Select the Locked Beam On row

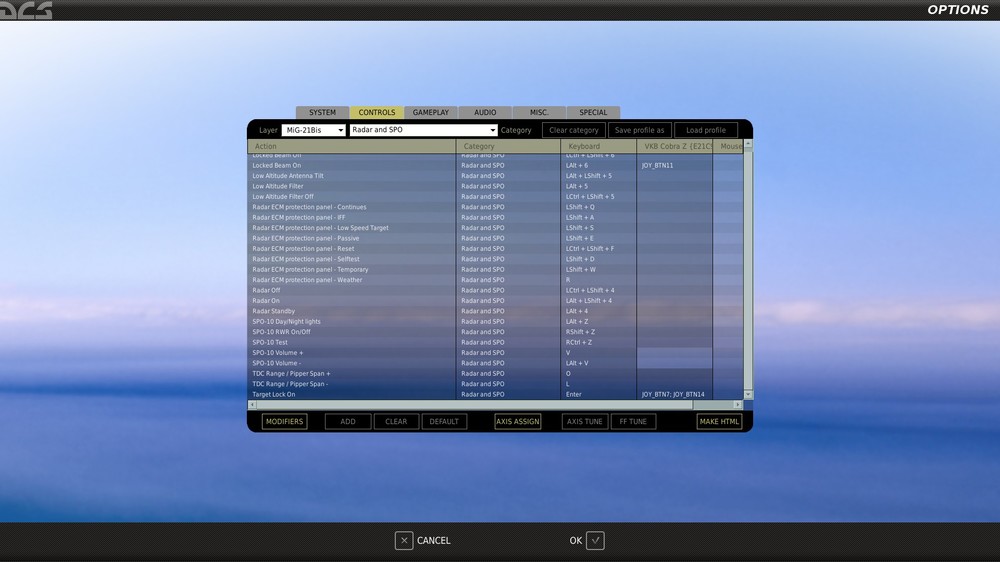pyautogui.click(x=495, y=165)
